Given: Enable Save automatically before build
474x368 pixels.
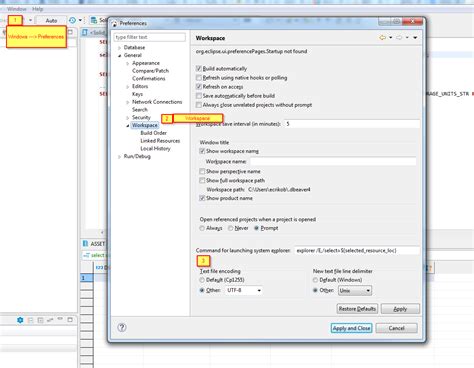Looking at the screenshot, I should point(199,96).
